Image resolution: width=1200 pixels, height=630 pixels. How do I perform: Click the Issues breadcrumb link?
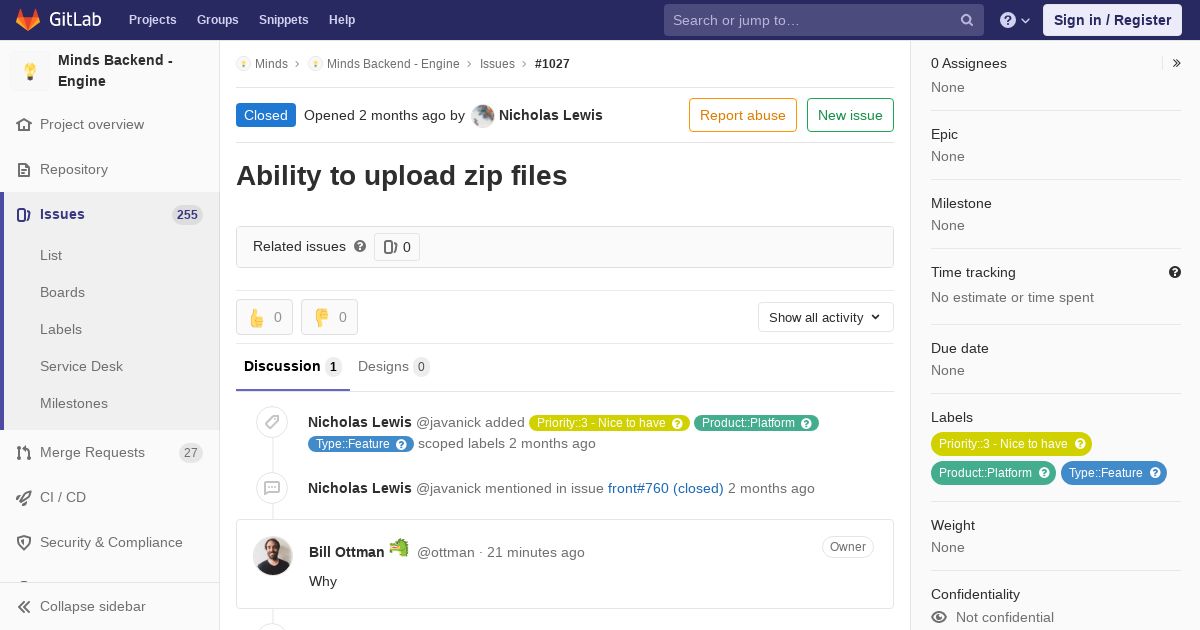[x=497, y=64]
